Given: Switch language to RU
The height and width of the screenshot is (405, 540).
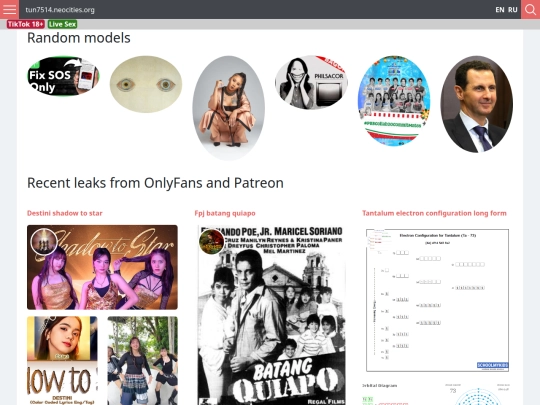Looking at the screenshot, I should pos(513,10).
